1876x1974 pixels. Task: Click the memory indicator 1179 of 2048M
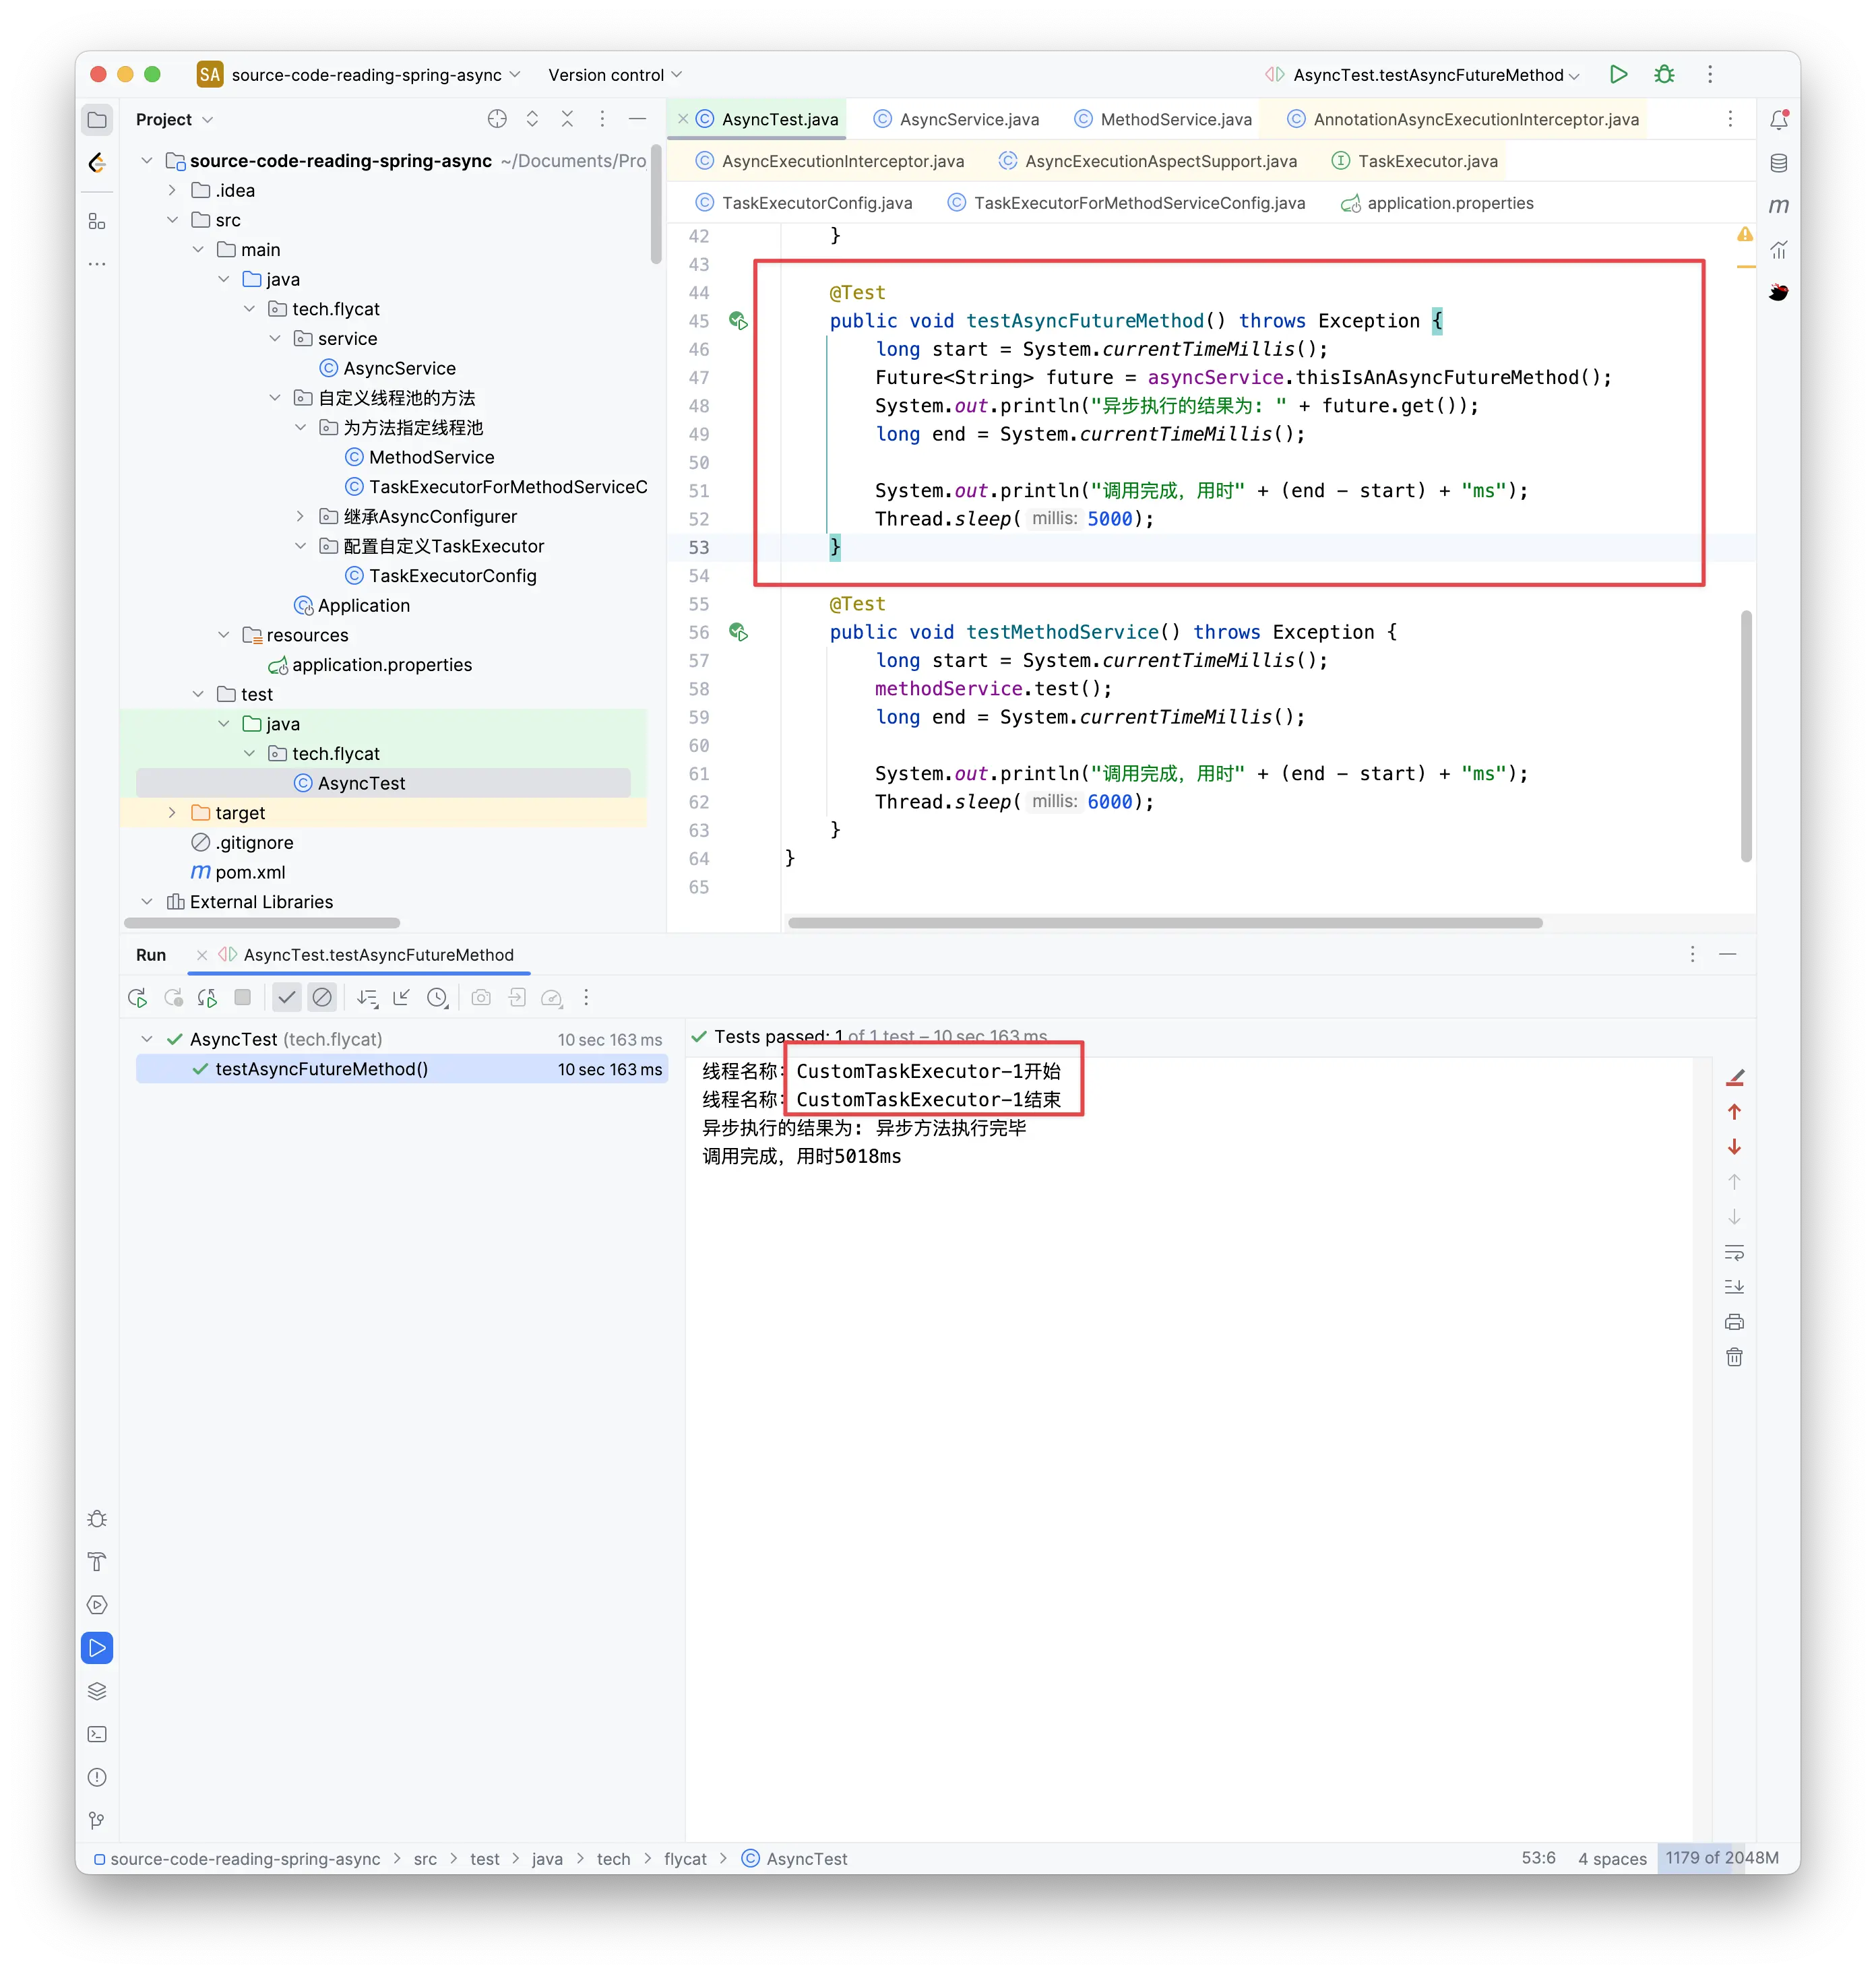point(1721,1858)
